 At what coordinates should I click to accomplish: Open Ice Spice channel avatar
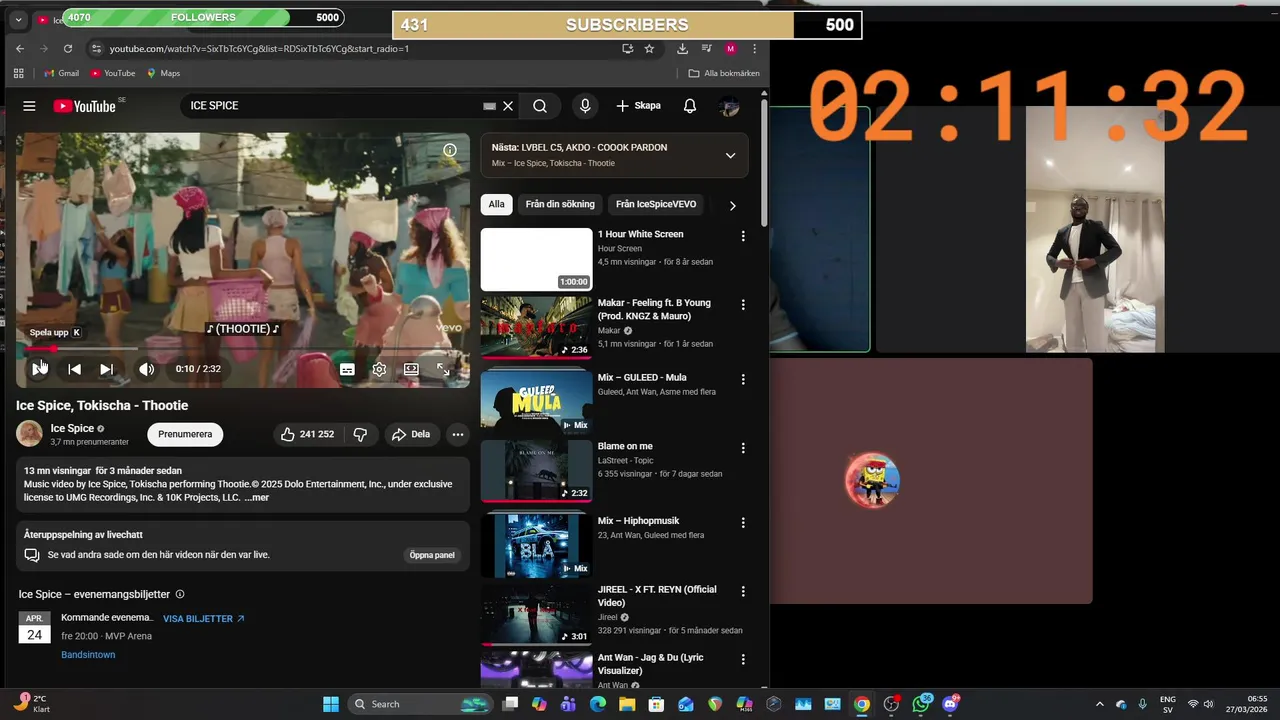[x=29, y=434]
